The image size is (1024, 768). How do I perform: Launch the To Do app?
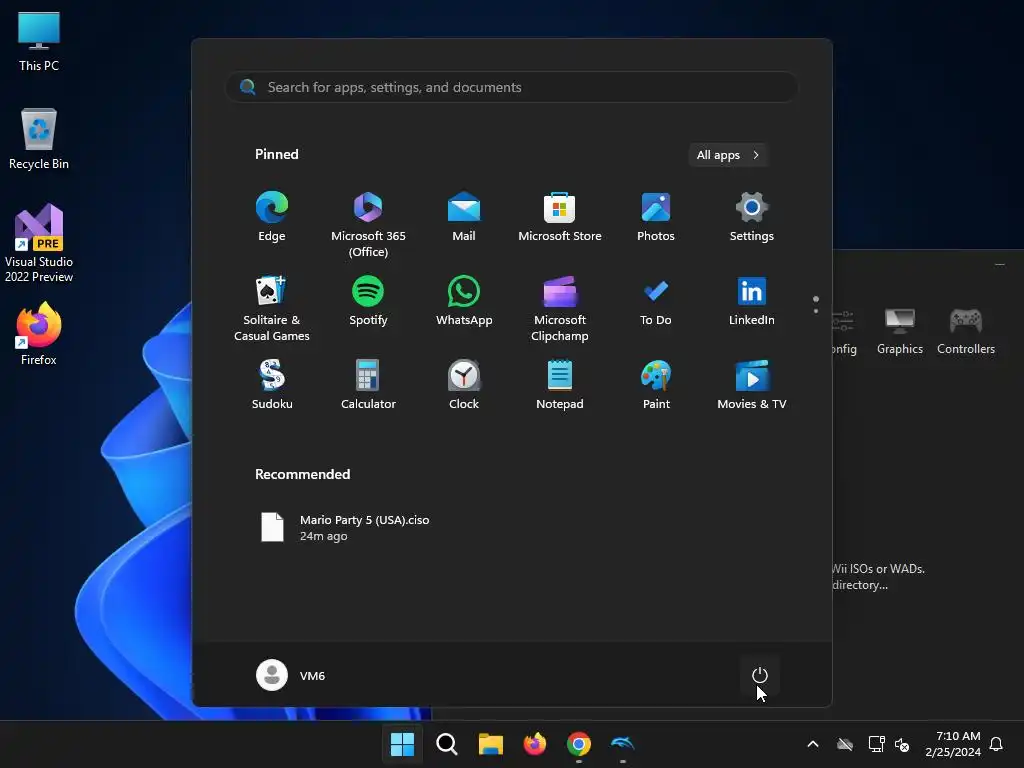click(656, 302)
